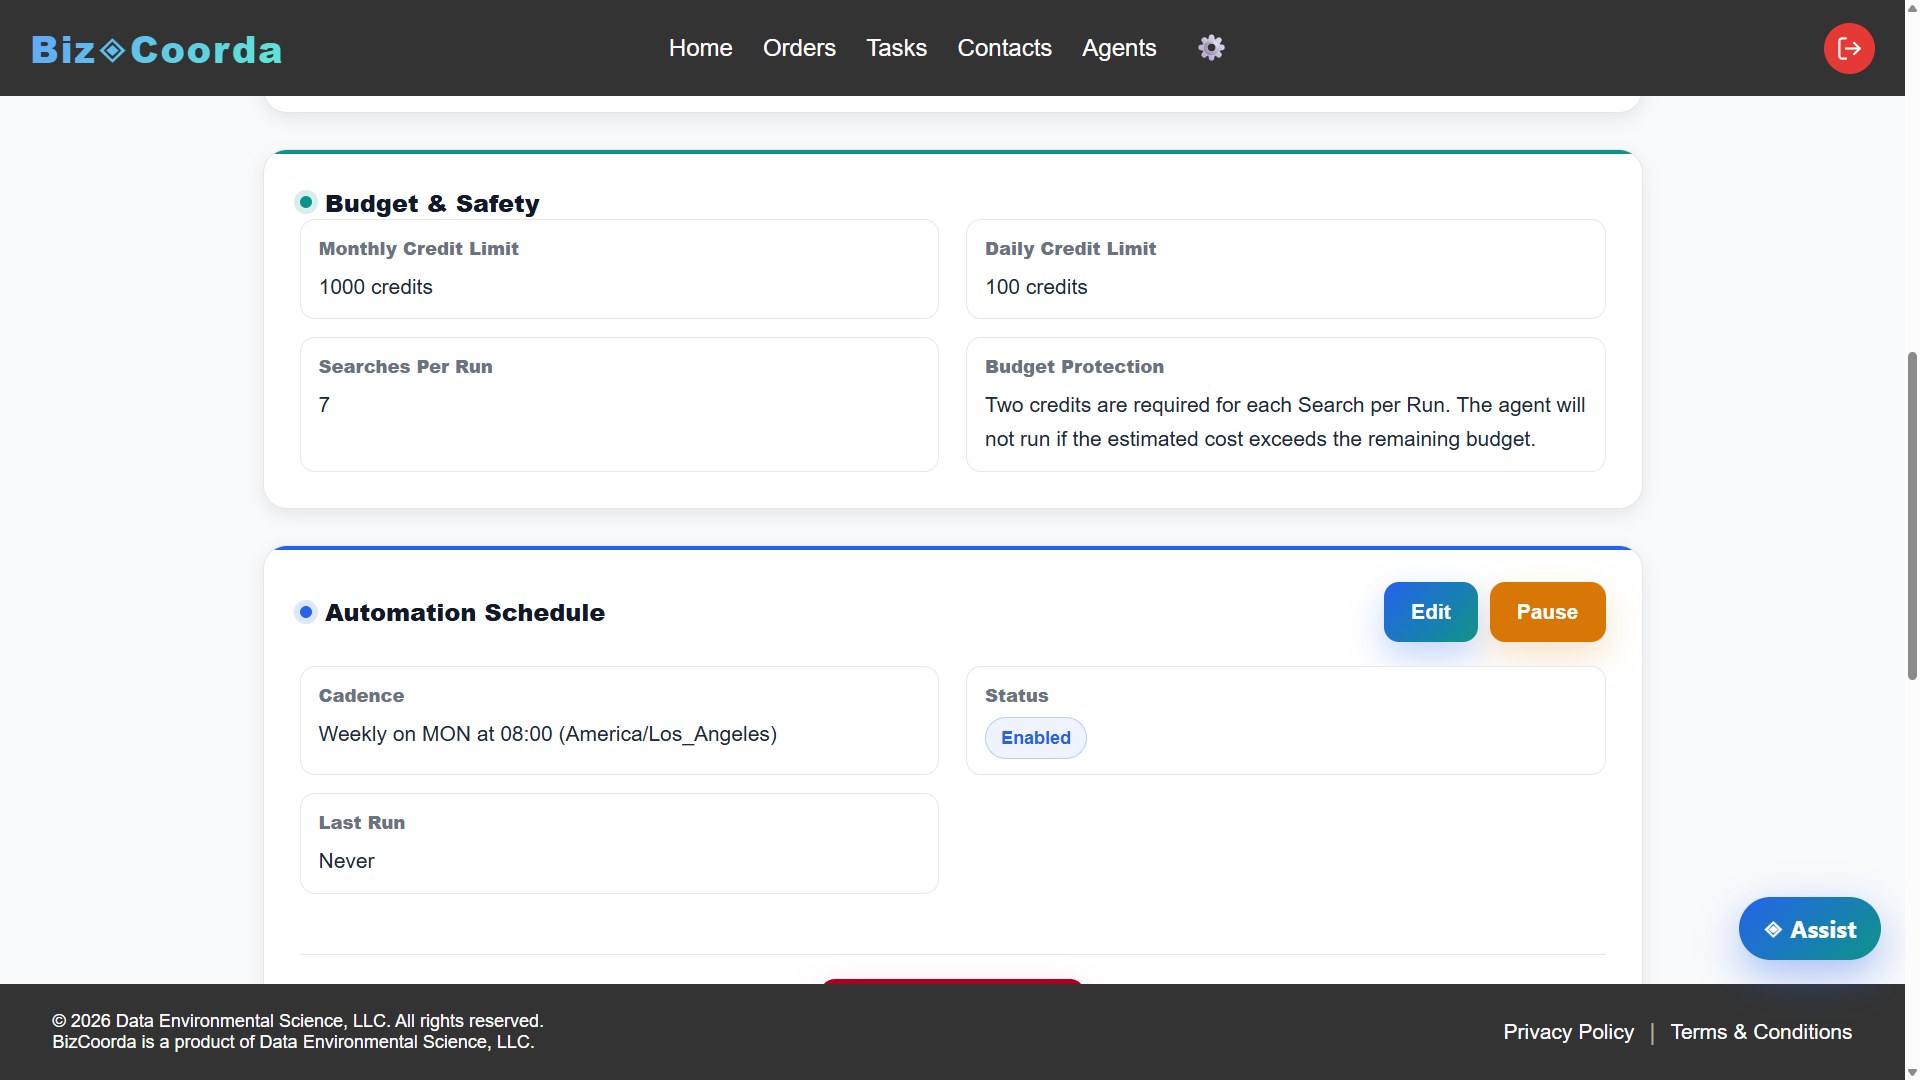Click the diamond icon in Assist button
Image resolution: width=1920 pixels, height=1080 pixels.
pos(1773,930)
